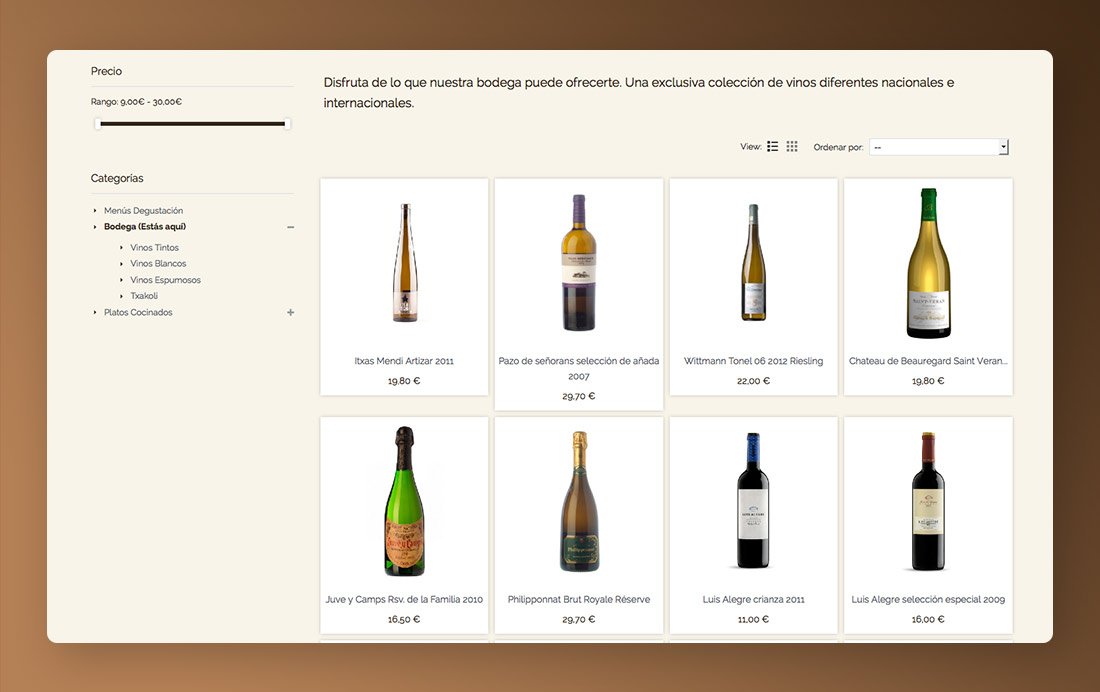Go to Txakoli subcategory
The image size is (1100, 692).
(x=144, y=296)
